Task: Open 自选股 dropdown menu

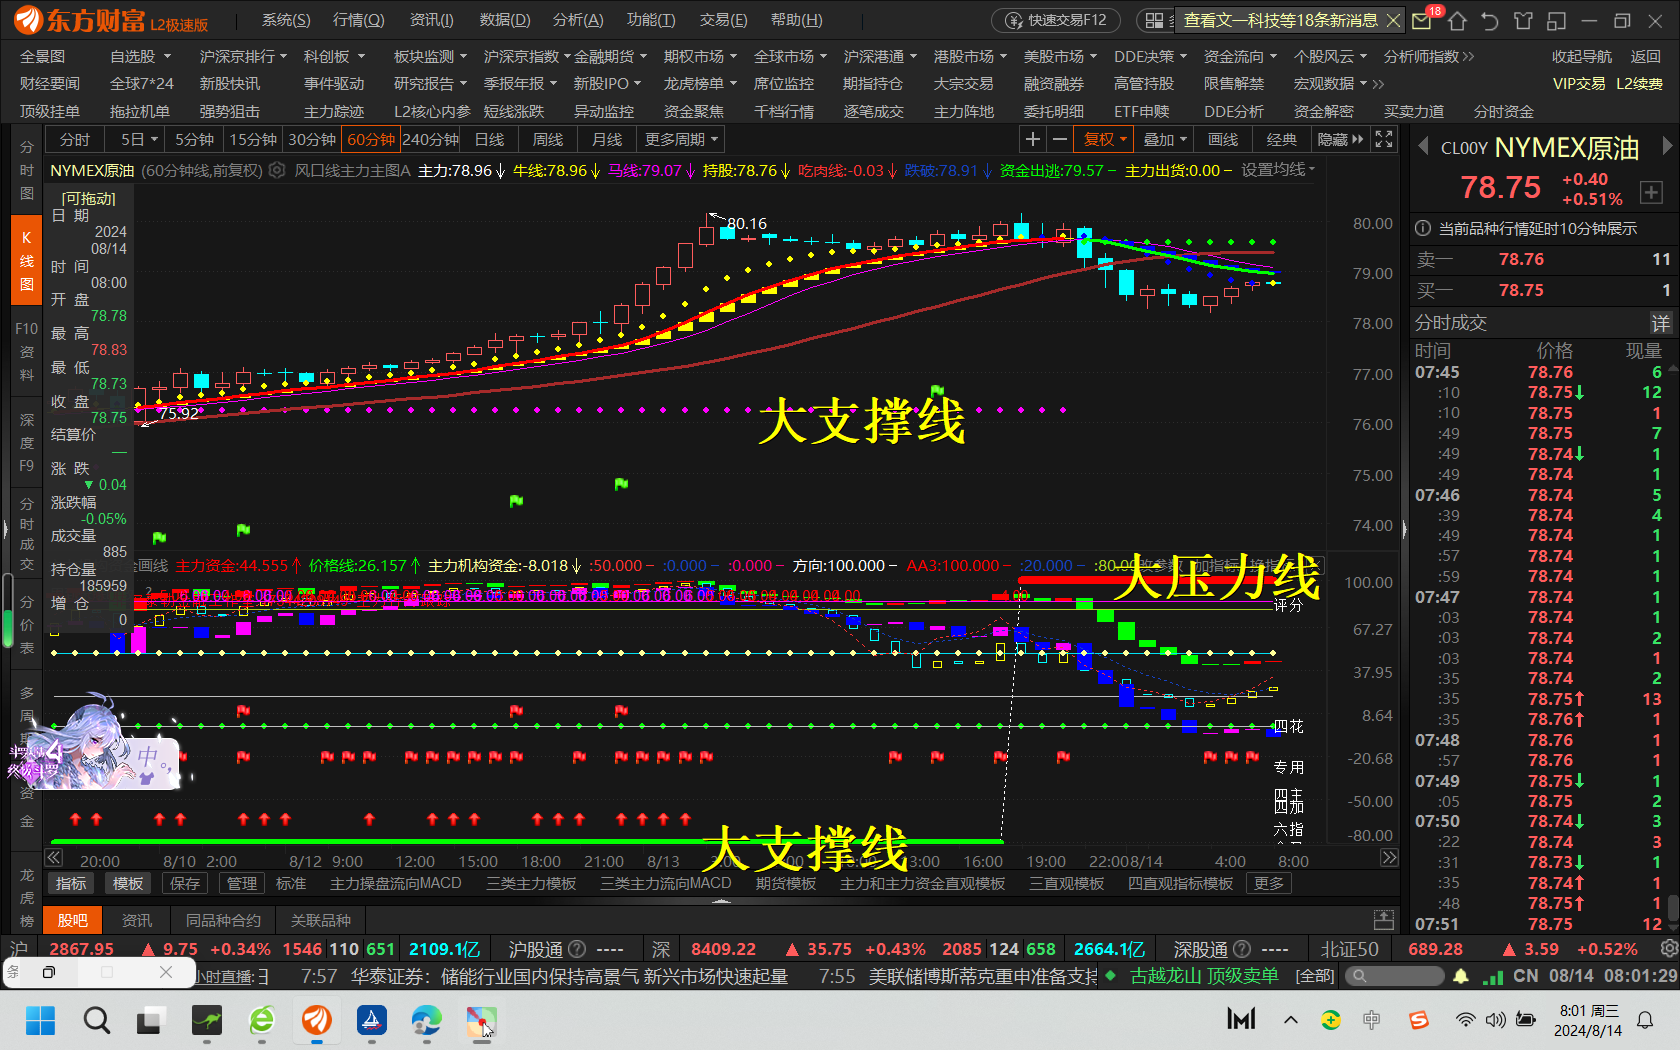Action: (x=140, y=57)
